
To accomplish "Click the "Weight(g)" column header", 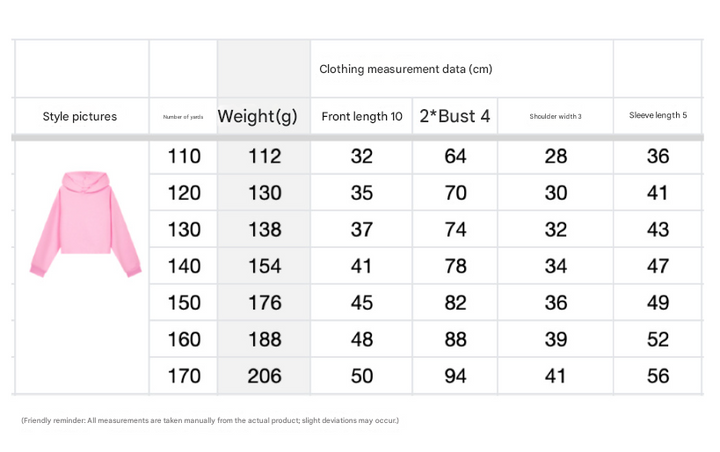I will pyautogui.click(x=258, y=116).
